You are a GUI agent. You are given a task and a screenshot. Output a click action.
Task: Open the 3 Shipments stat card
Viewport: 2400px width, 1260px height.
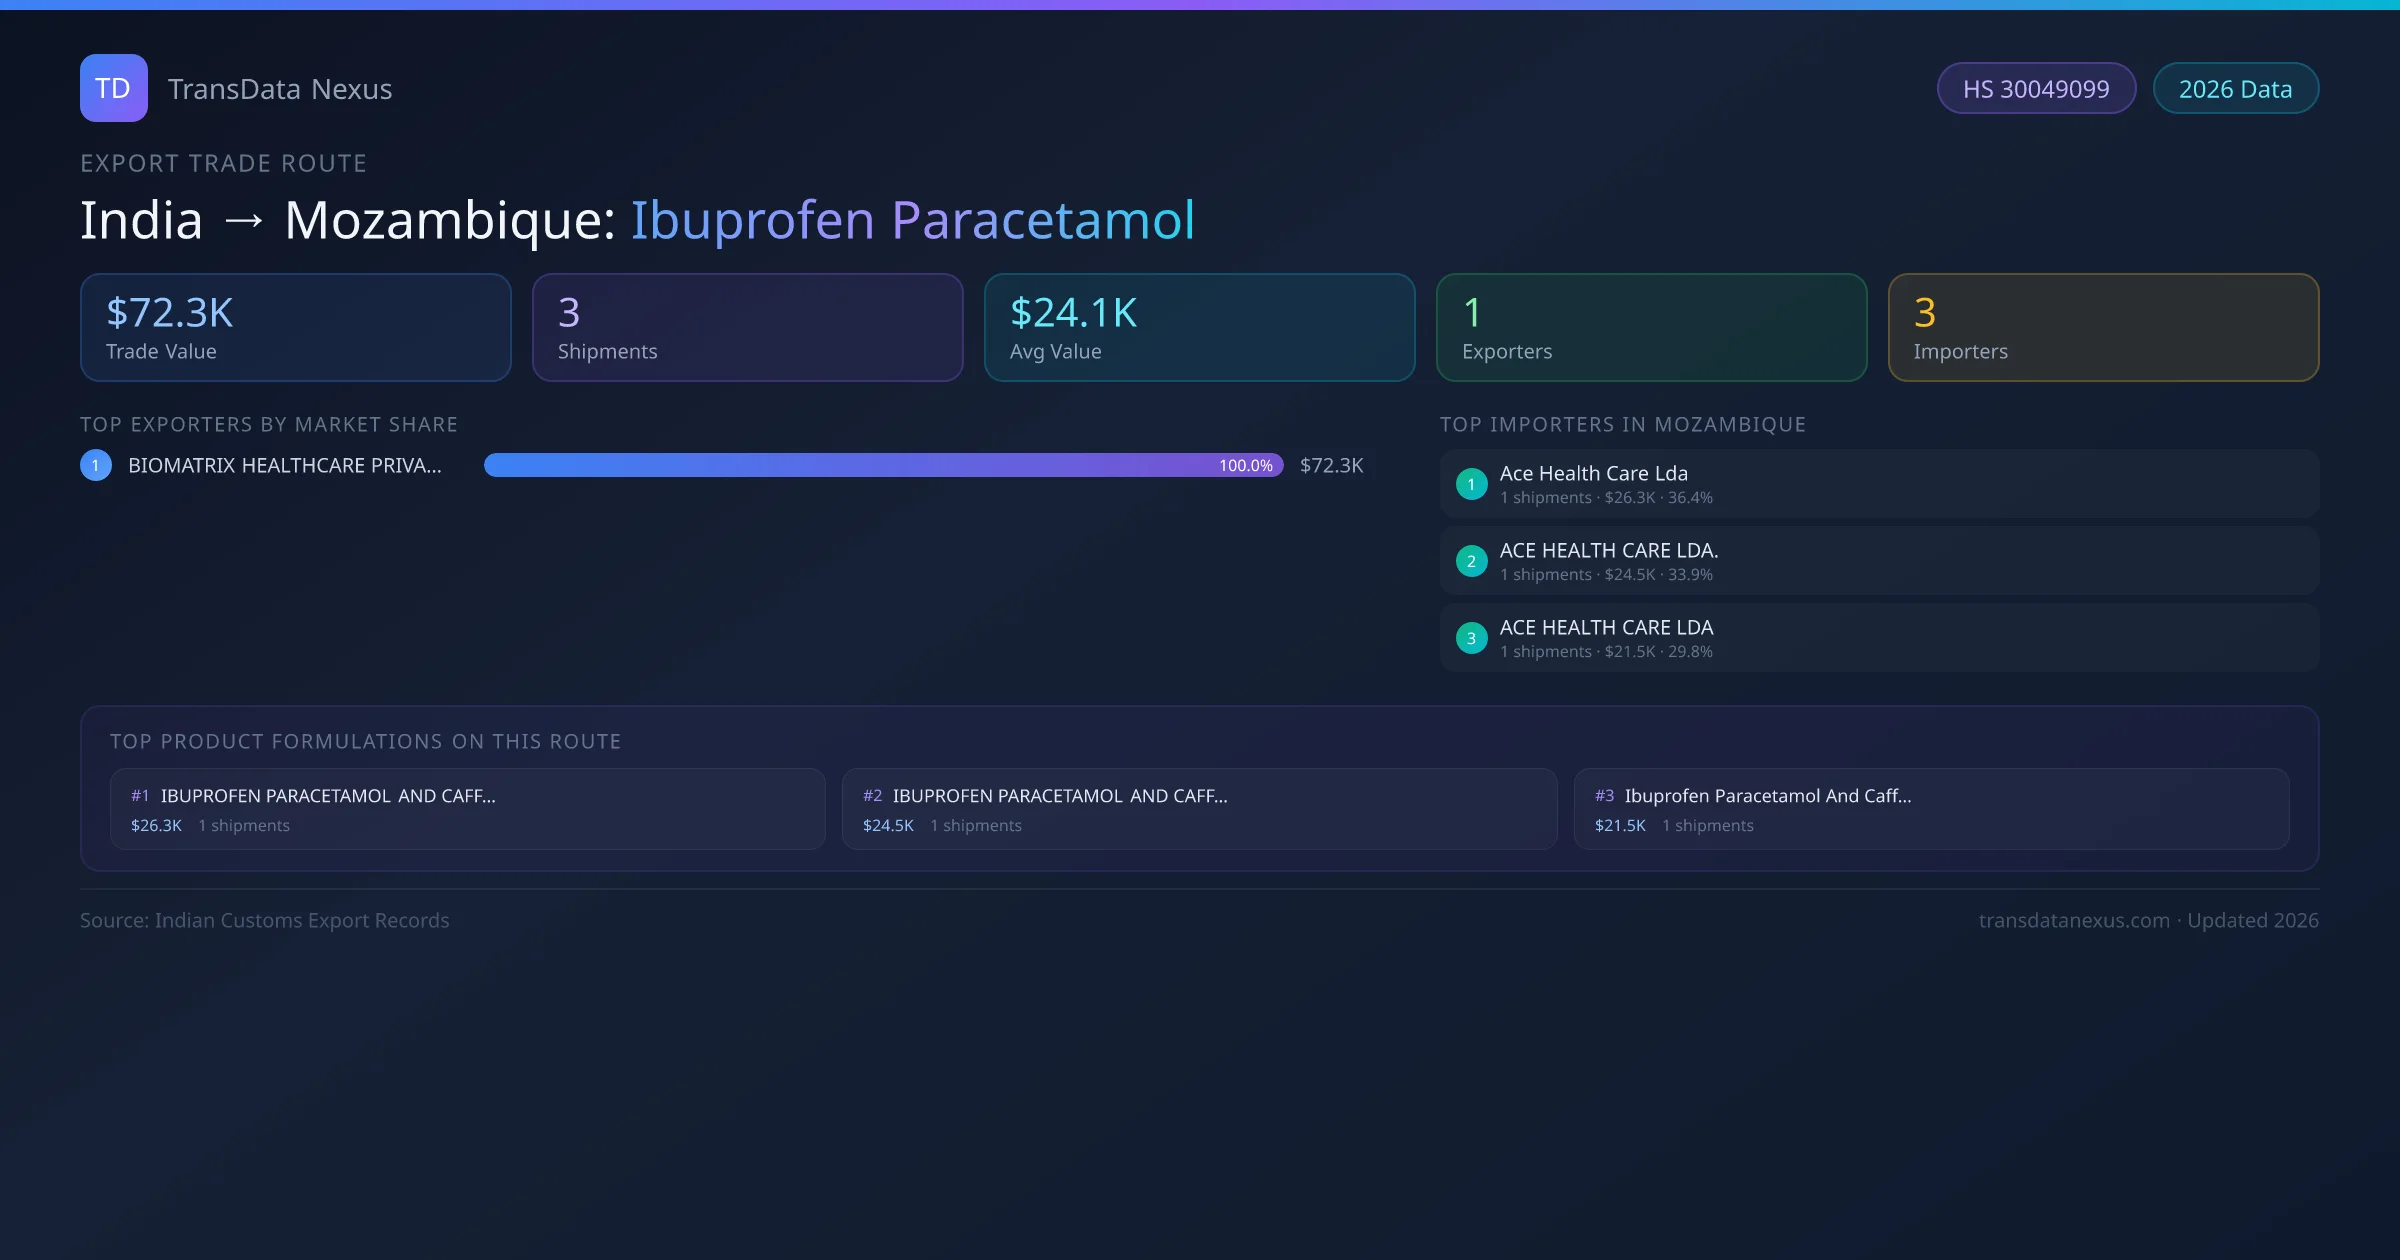pyautogui.click(x=747, y=328)
